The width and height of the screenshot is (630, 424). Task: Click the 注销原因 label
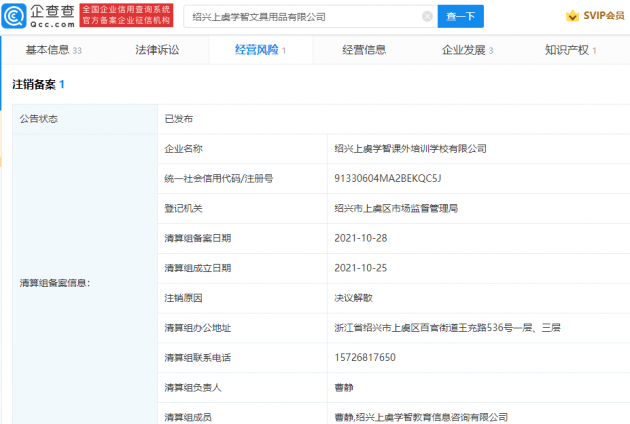184,298
